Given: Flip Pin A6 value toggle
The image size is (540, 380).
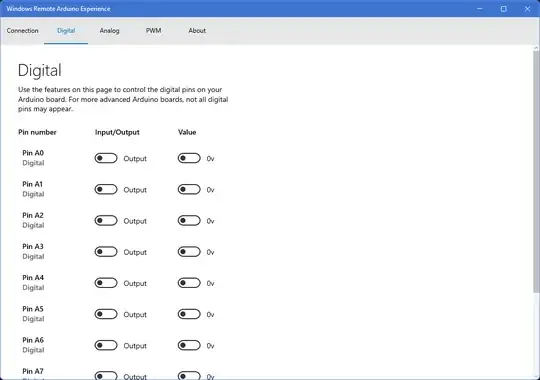Looking at the screenshot, I should coord(189,346).
